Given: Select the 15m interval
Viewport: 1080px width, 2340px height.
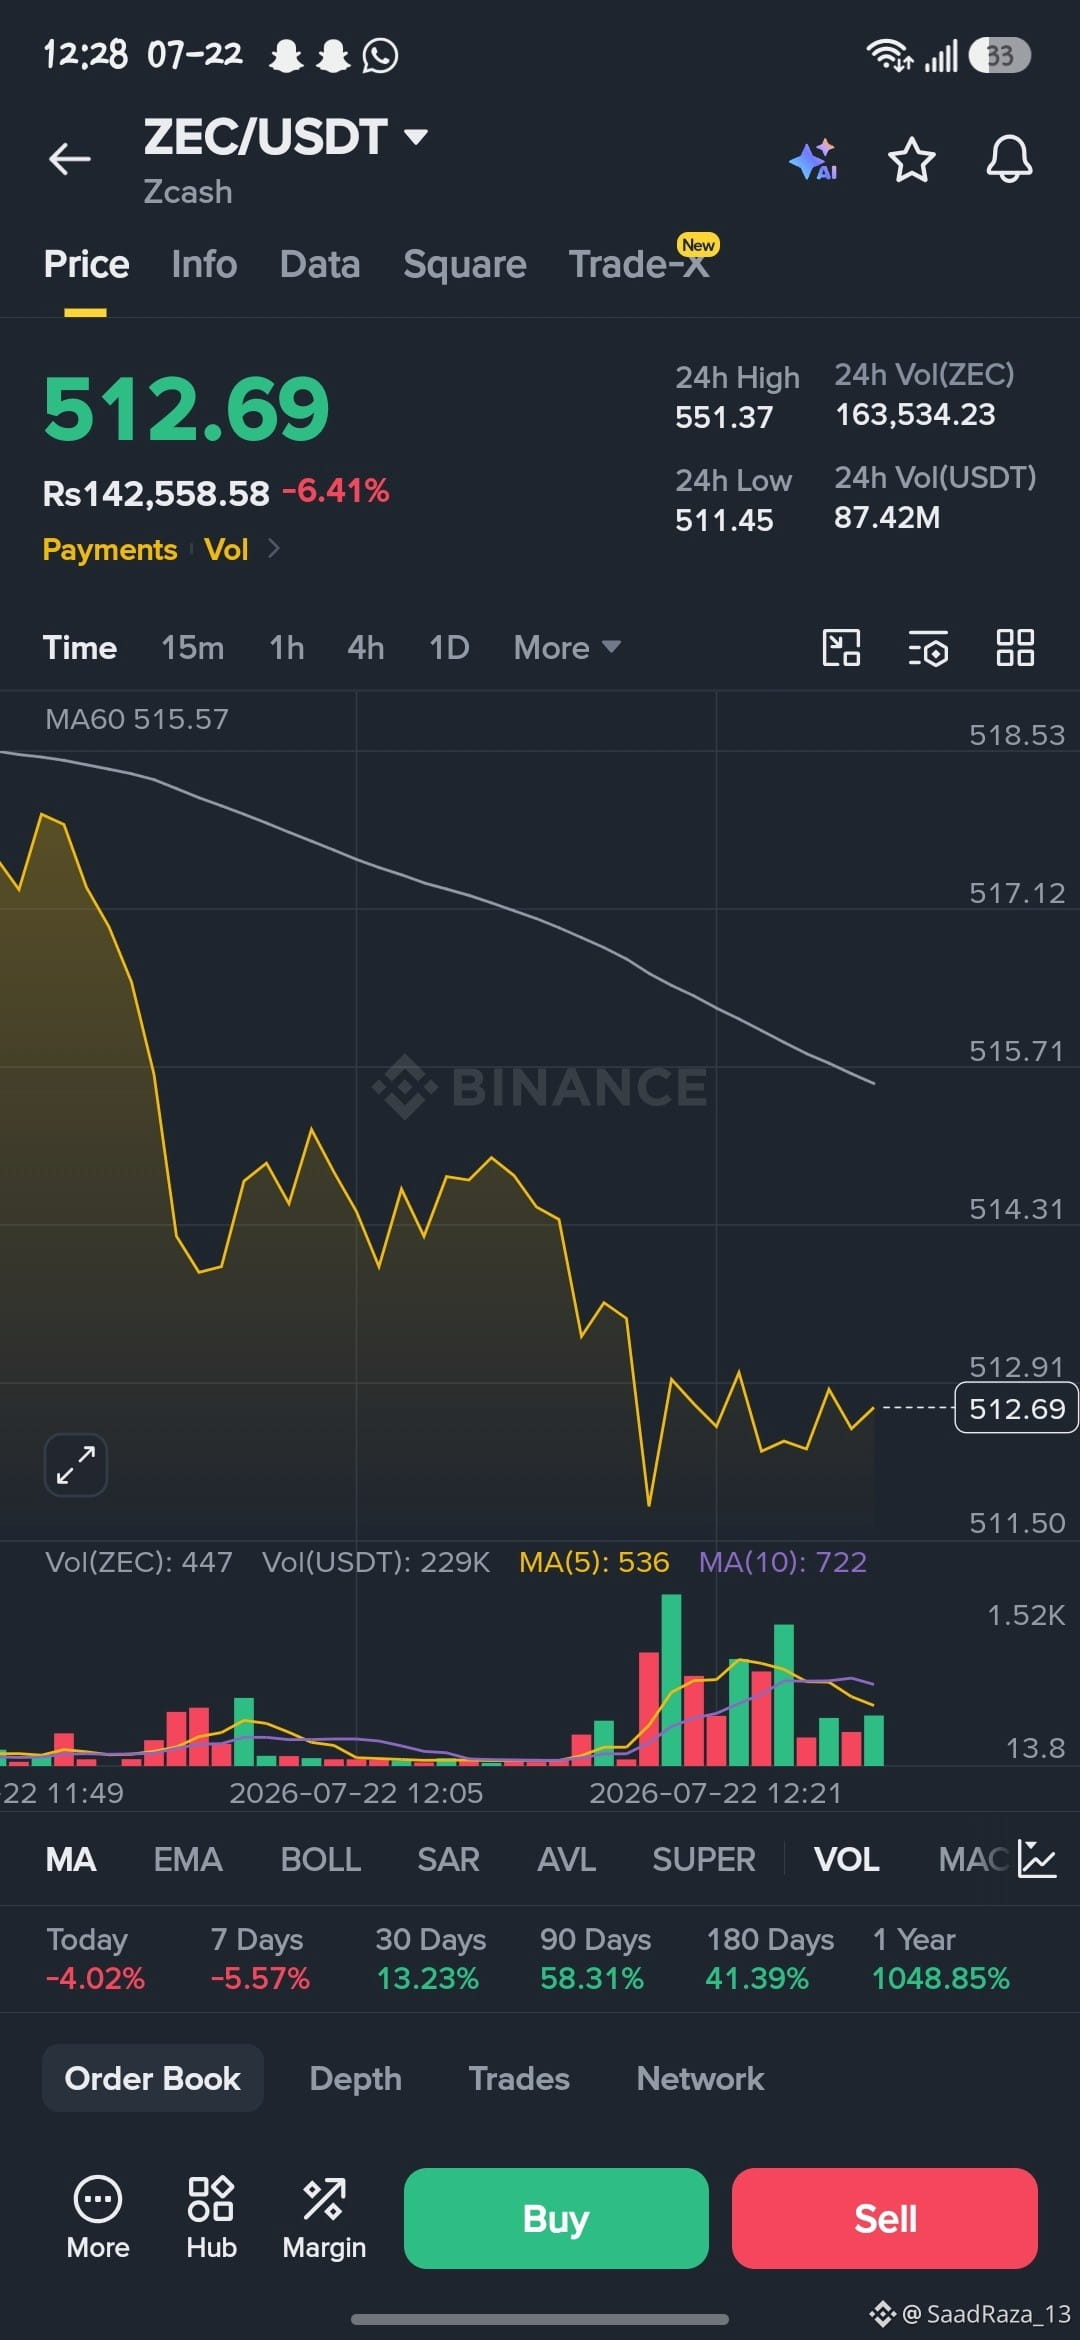Looking at the screenshot, I should click(193, 648).
